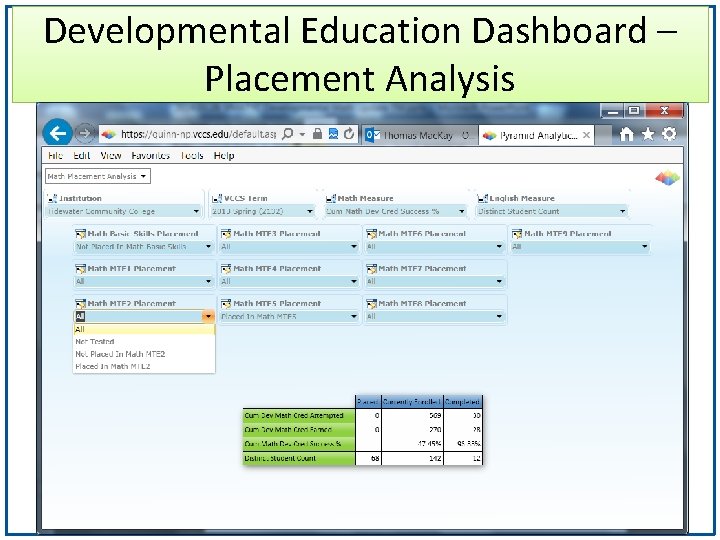Click the Math MTE8 Placement filter icon

click(x=371, y=304)
